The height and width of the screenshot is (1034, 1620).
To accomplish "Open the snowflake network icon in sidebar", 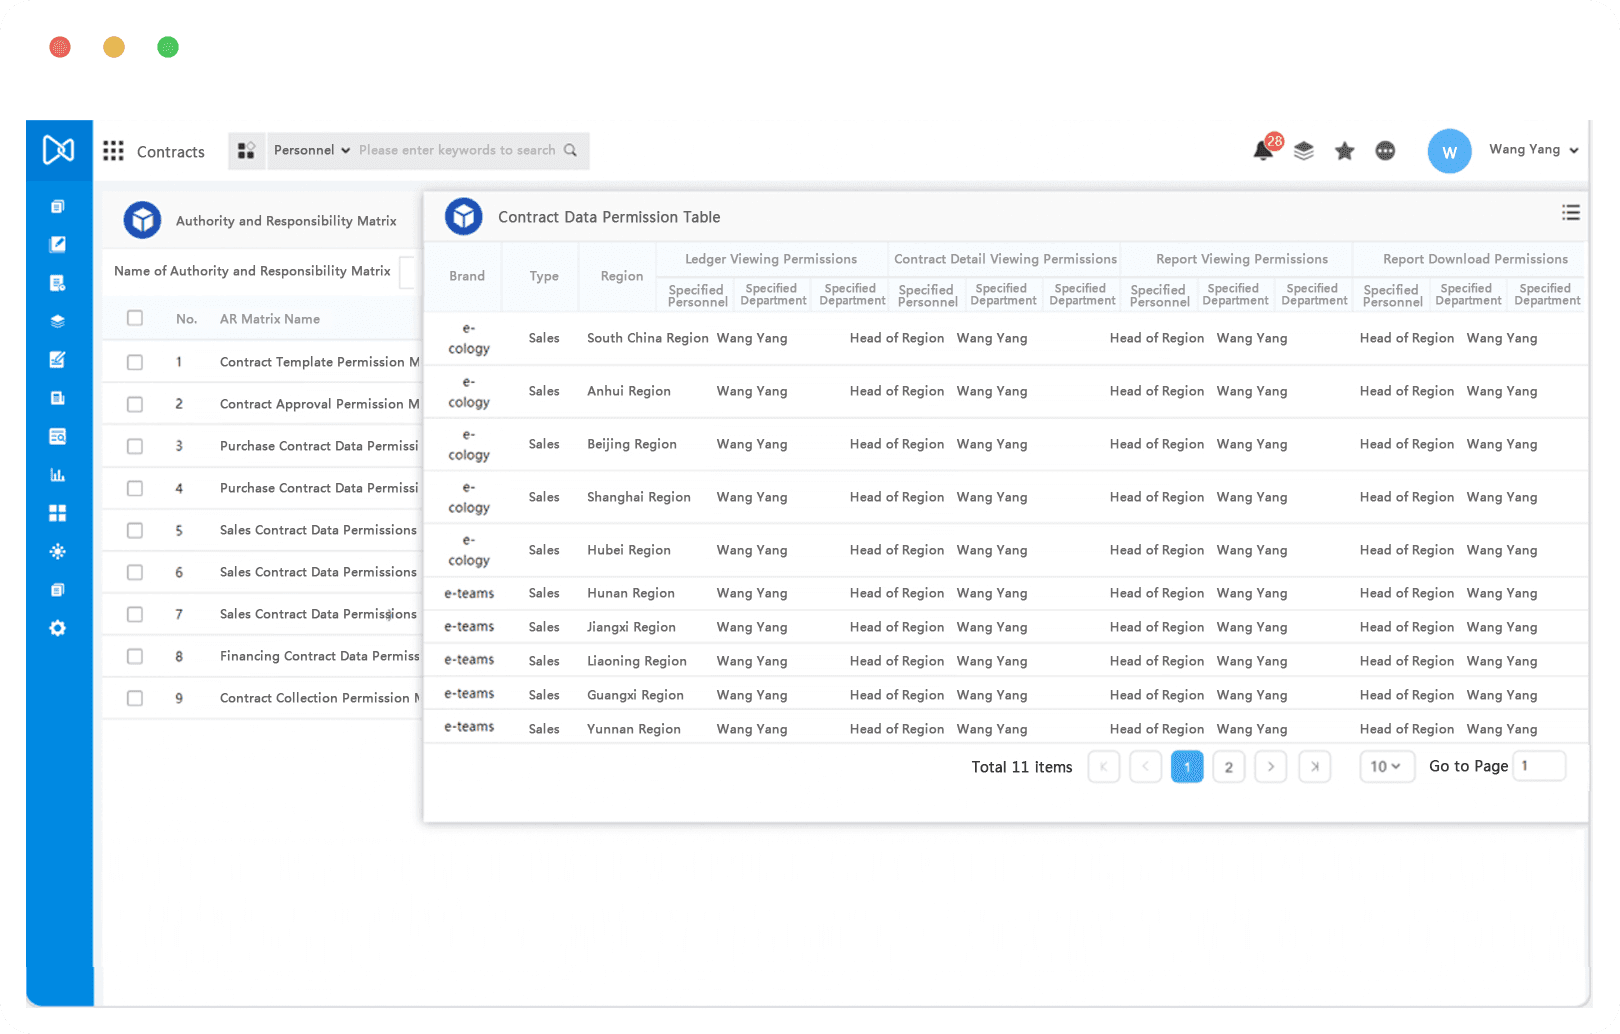I will 58,551.
